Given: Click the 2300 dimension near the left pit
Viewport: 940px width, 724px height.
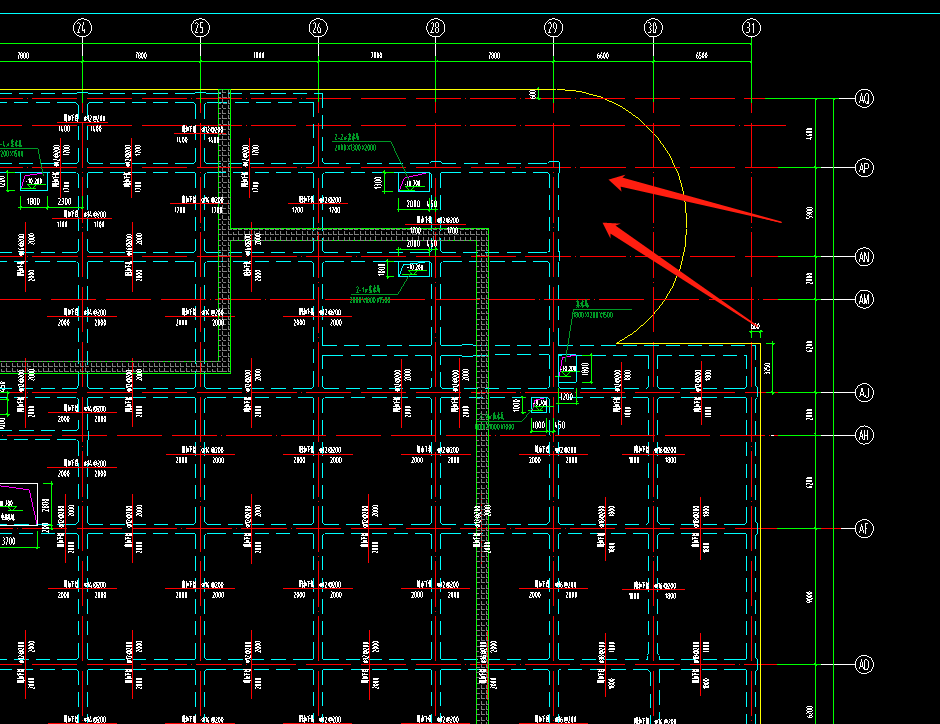Looking at the screenshot, I should point(64,202).
